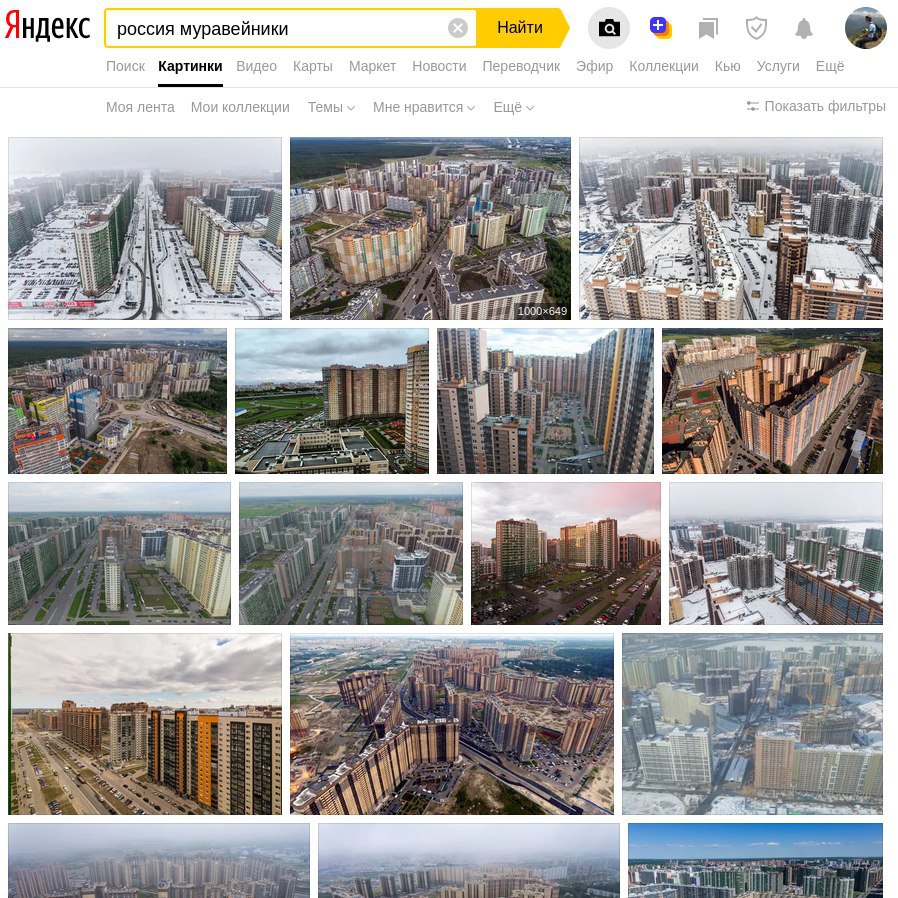Screen dimensions: 898x898
Task: Open the Yandex Plus blue icon
Action: pyautogui.click(x=660, y=27)
